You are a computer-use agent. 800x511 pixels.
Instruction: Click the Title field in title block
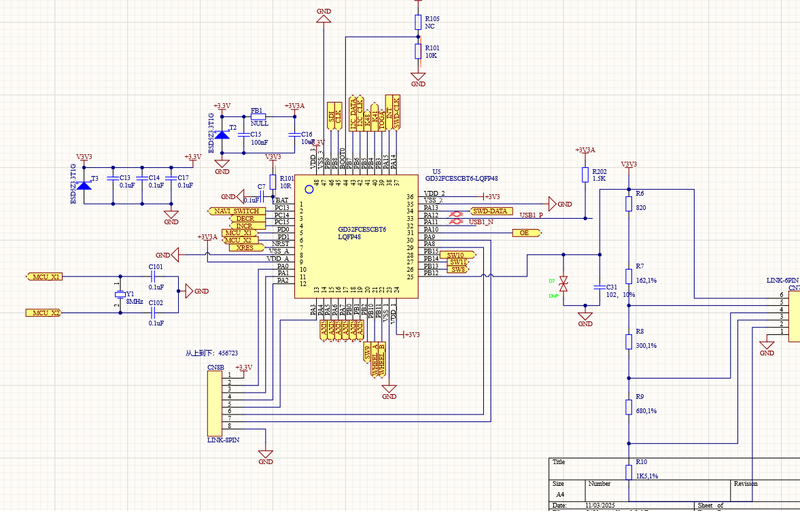point(674,469)
